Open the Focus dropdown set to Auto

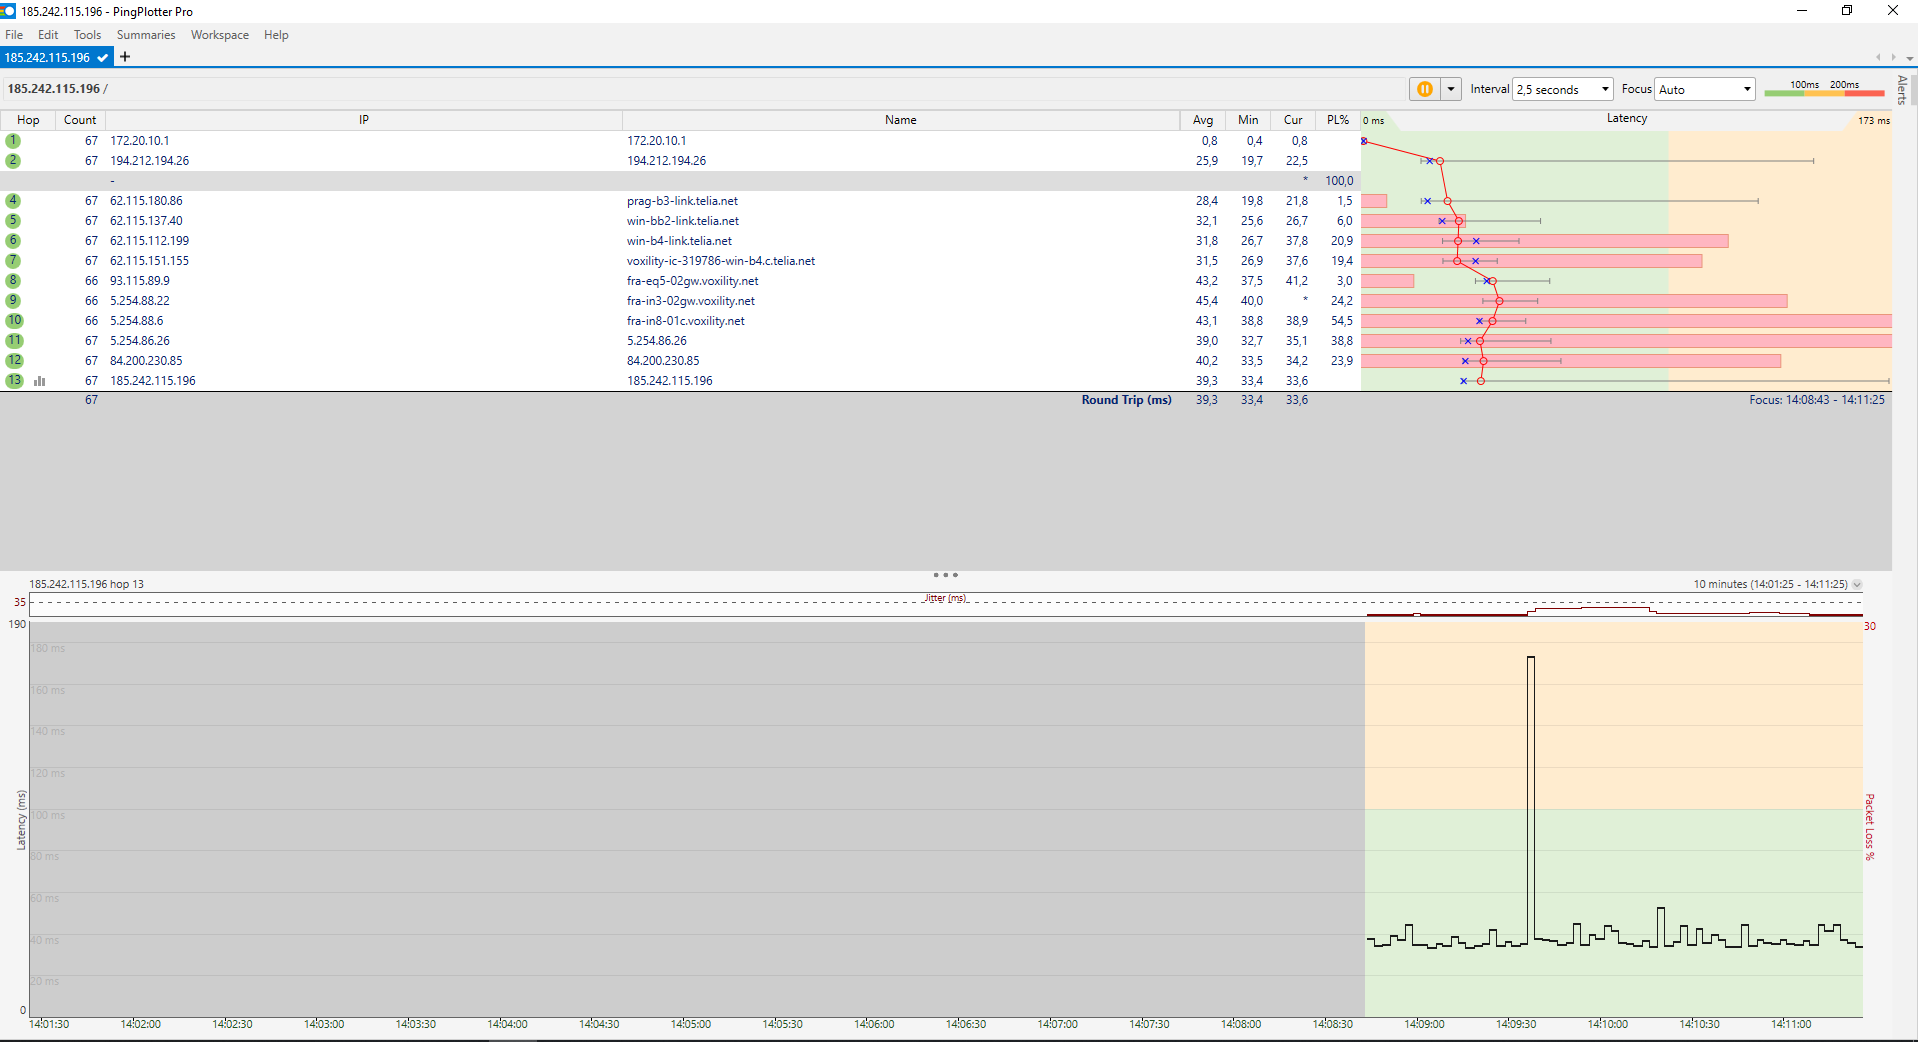tap(1705, 89)
